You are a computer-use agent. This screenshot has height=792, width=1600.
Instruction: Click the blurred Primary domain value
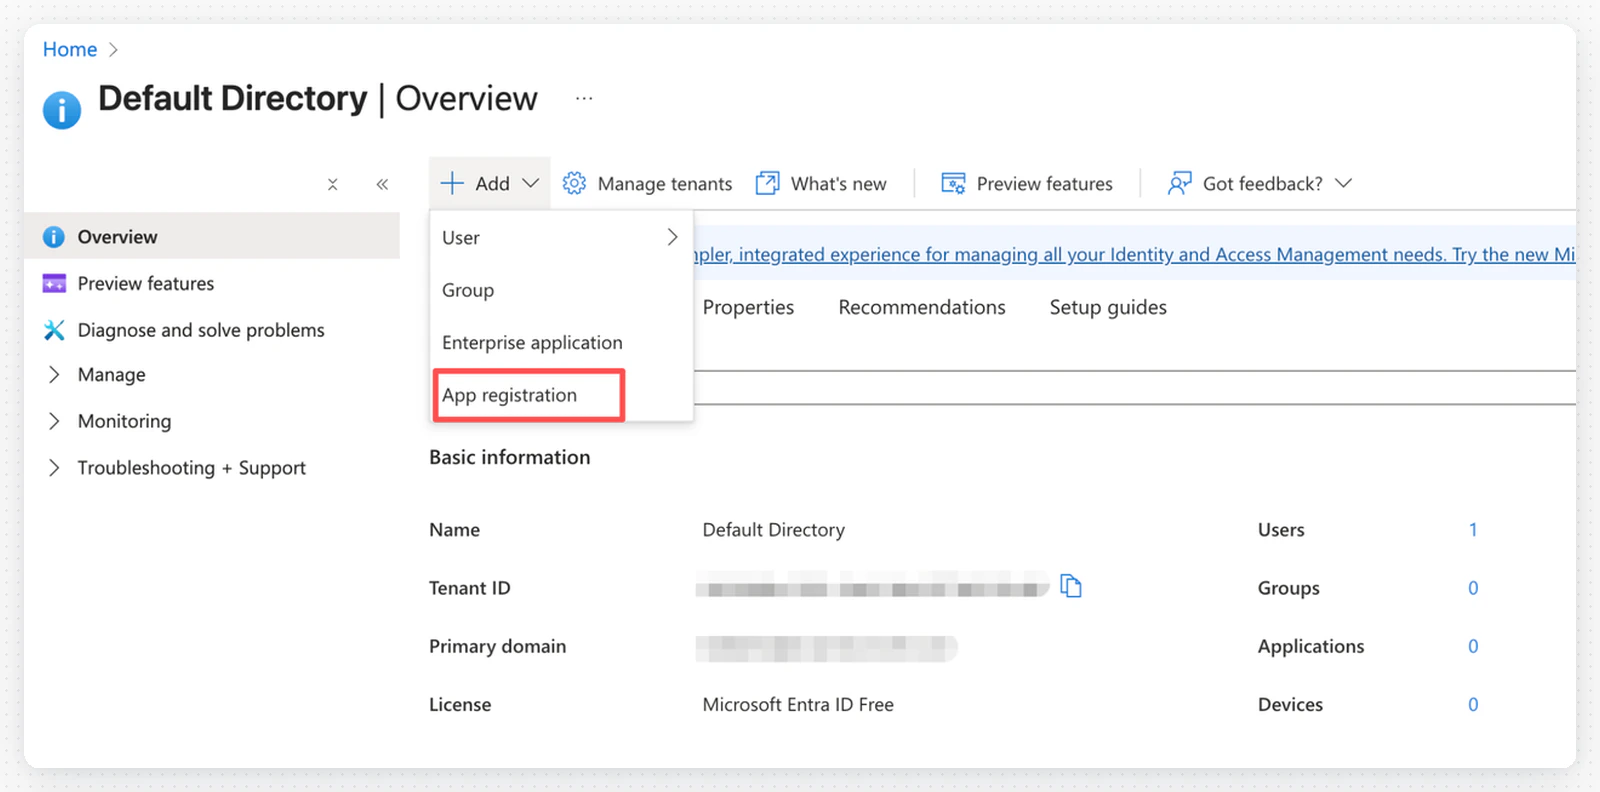click(827, 648)
